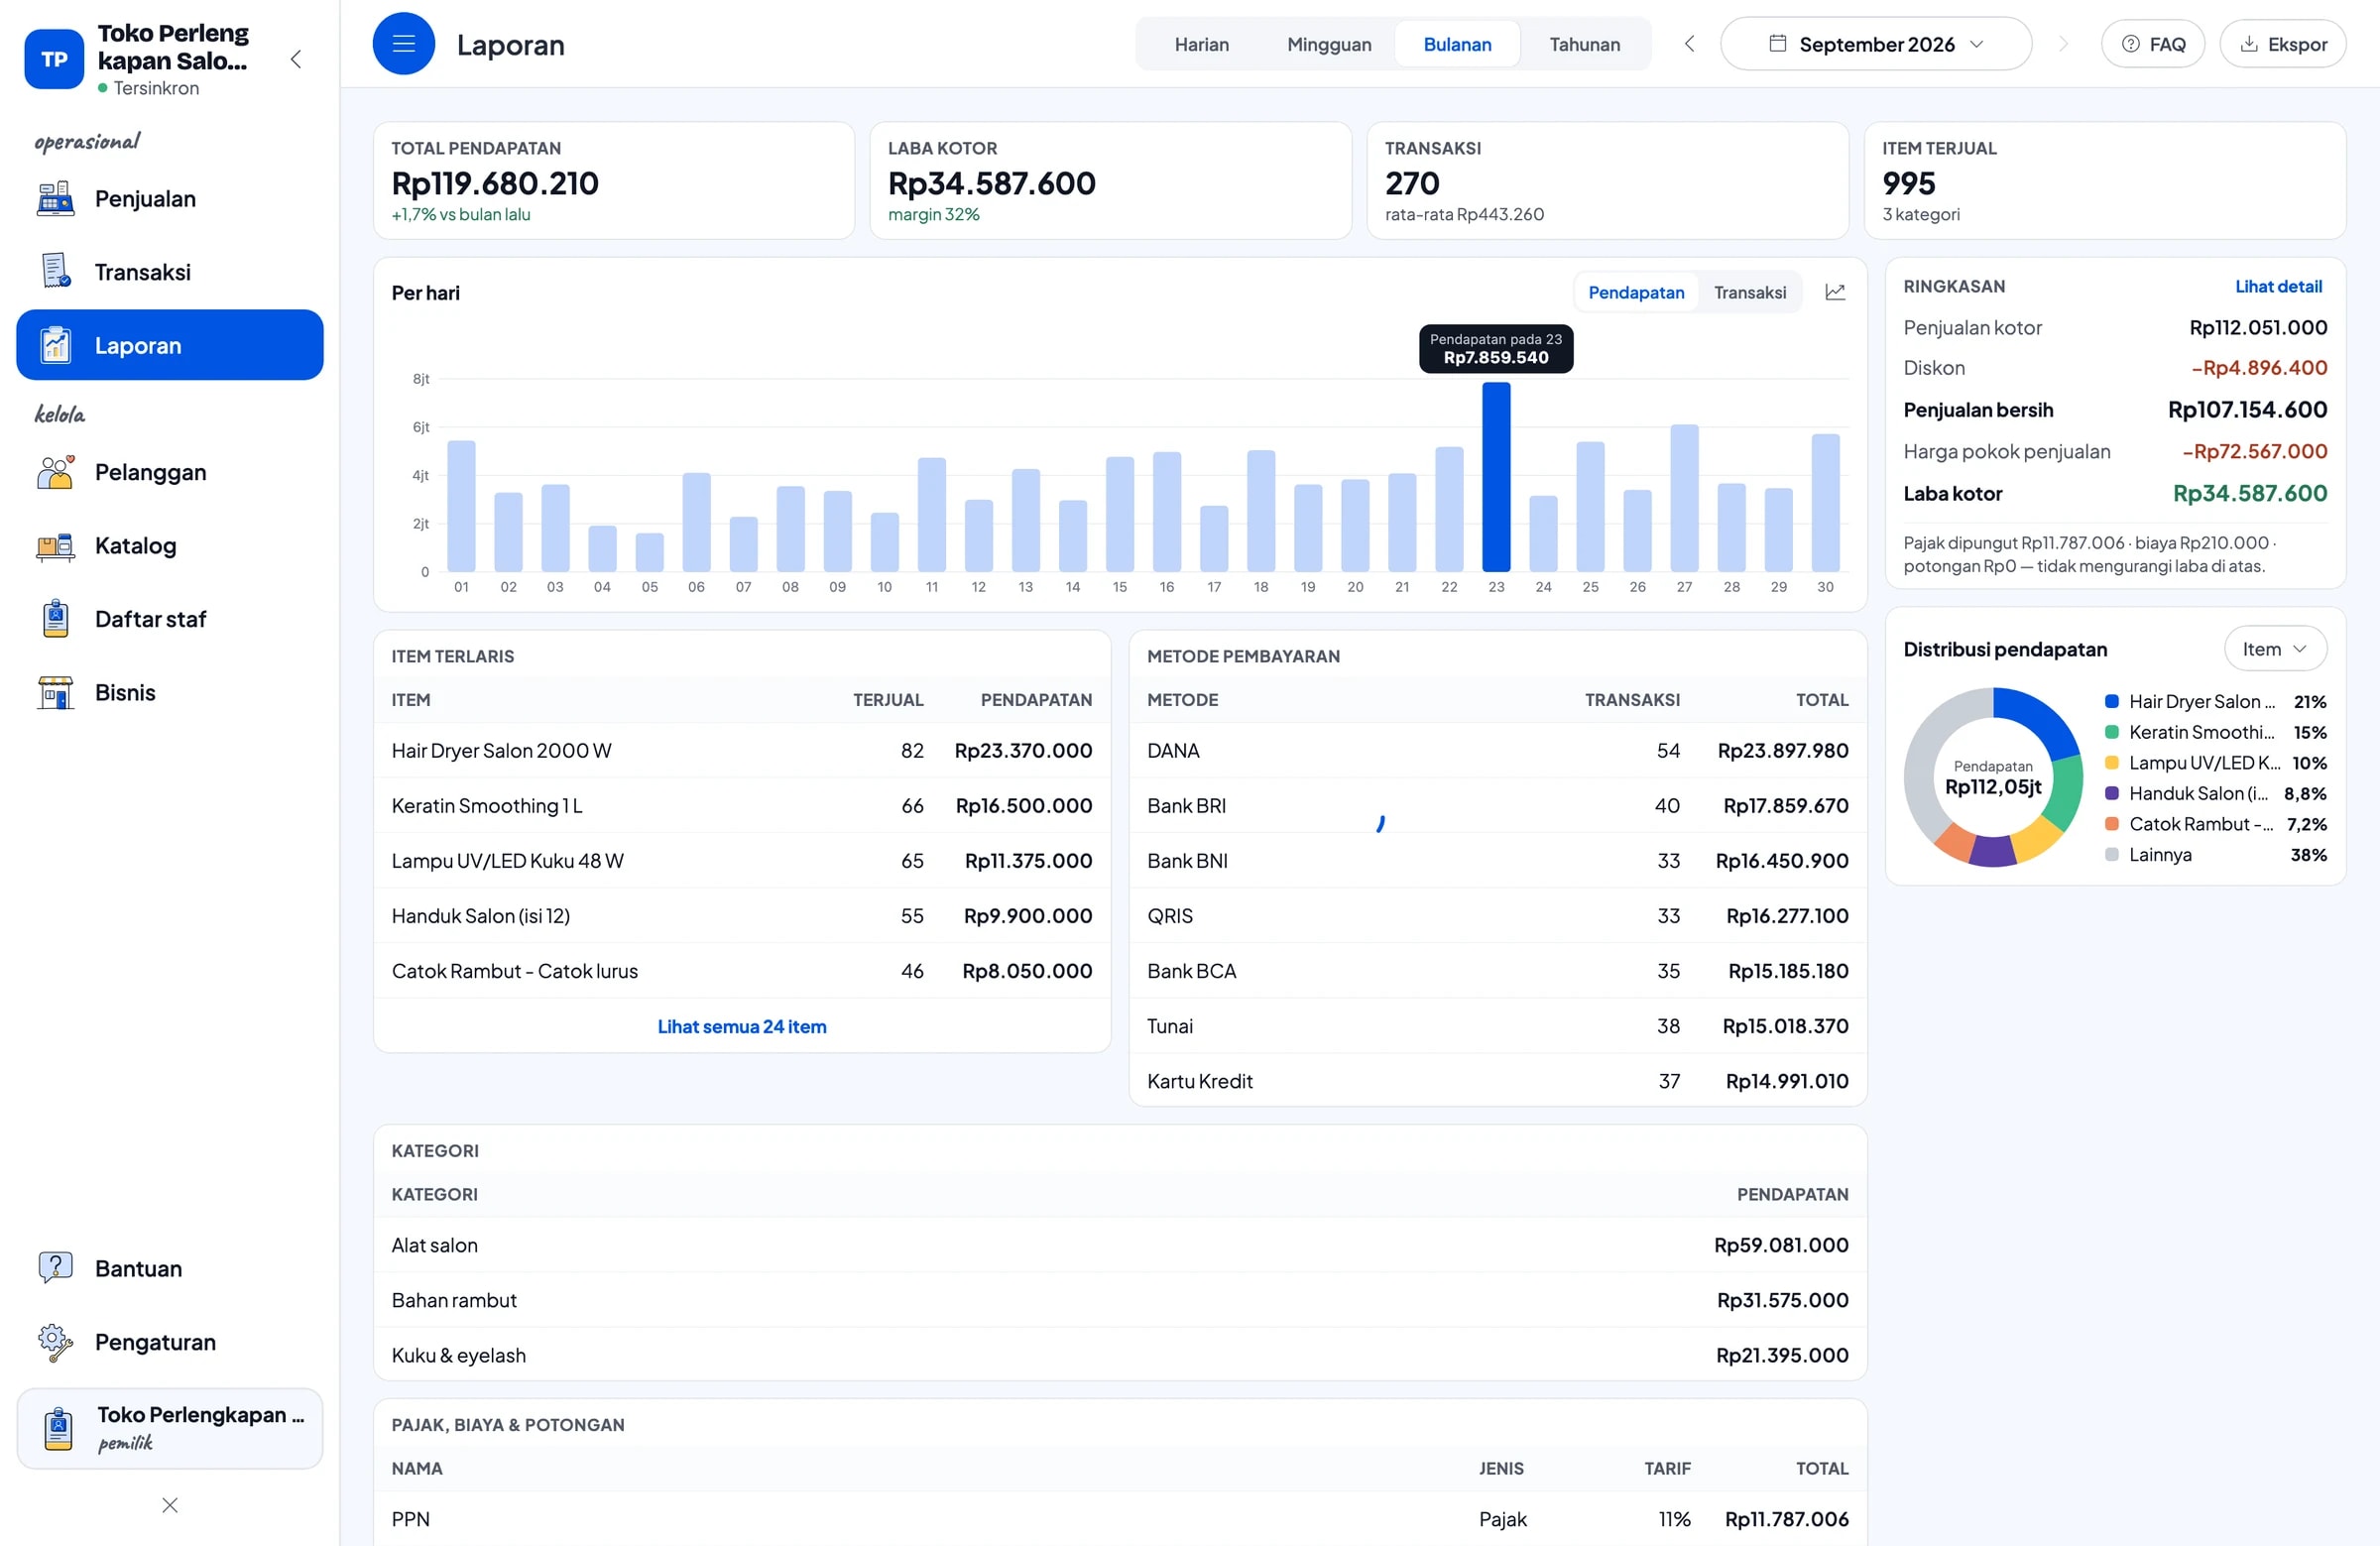
Task: Switch to the Mingguan tab
Action: tap(1329, 44)
